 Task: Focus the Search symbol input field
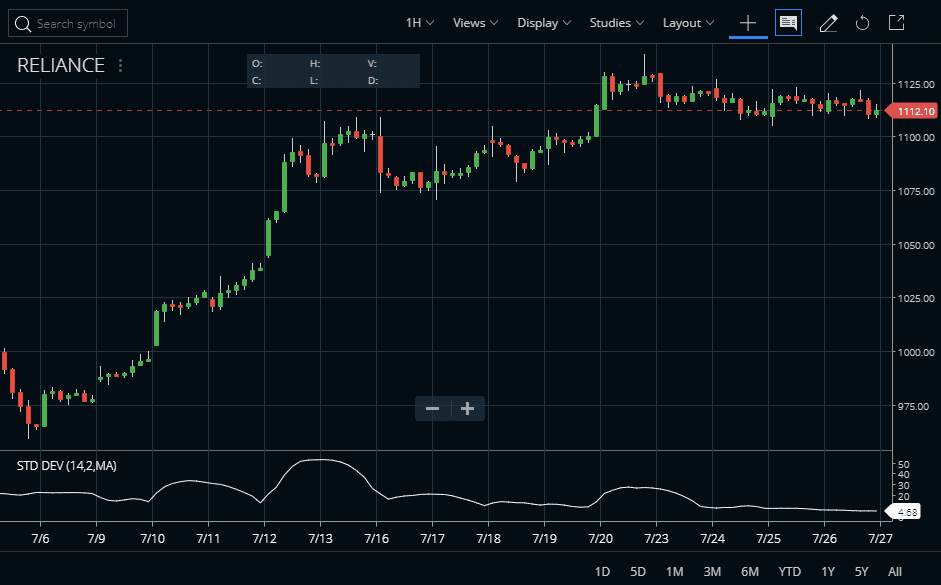[68, 23]
